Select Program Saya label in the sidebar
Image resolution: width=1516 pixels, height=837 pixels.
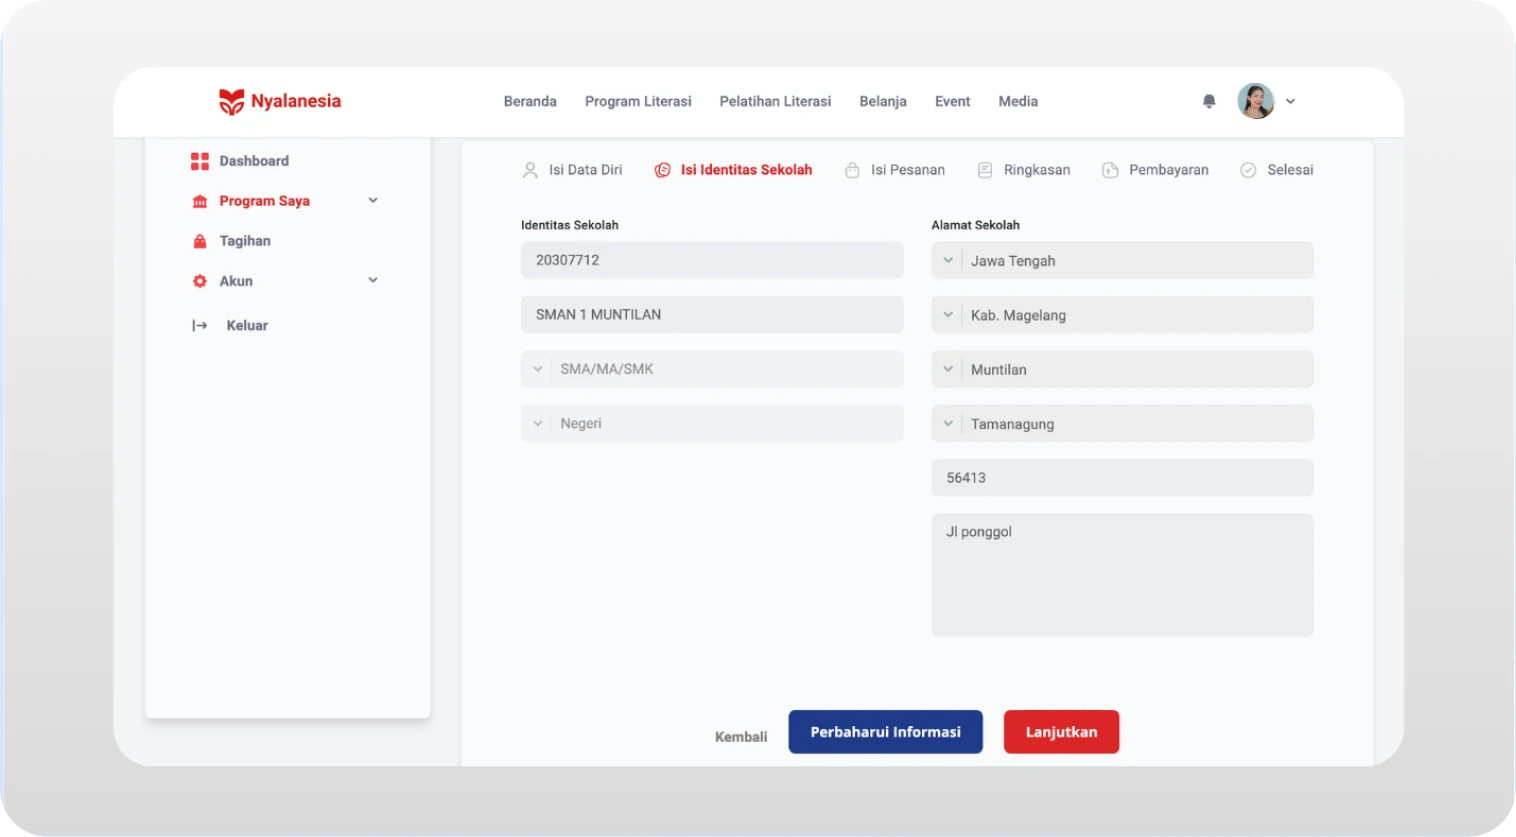pyautogui.click(x=264, y=201)
